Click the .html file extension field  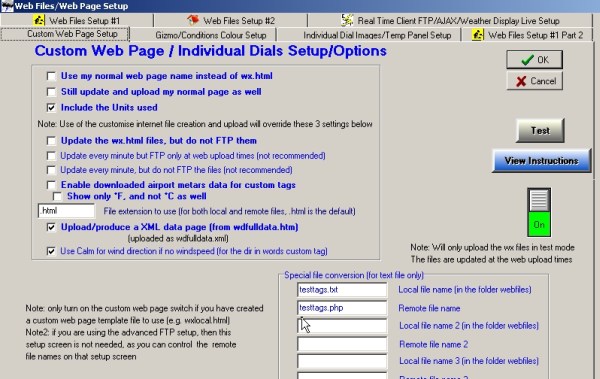tap(66, 211)
